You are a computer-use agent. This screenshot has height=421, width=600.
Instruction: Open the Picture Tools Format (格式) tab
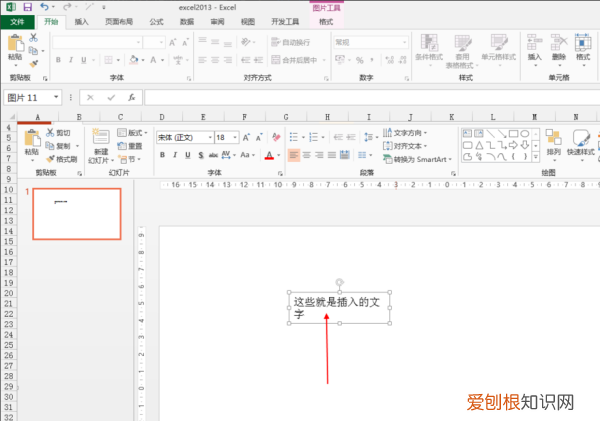click(x=326, y=22)
